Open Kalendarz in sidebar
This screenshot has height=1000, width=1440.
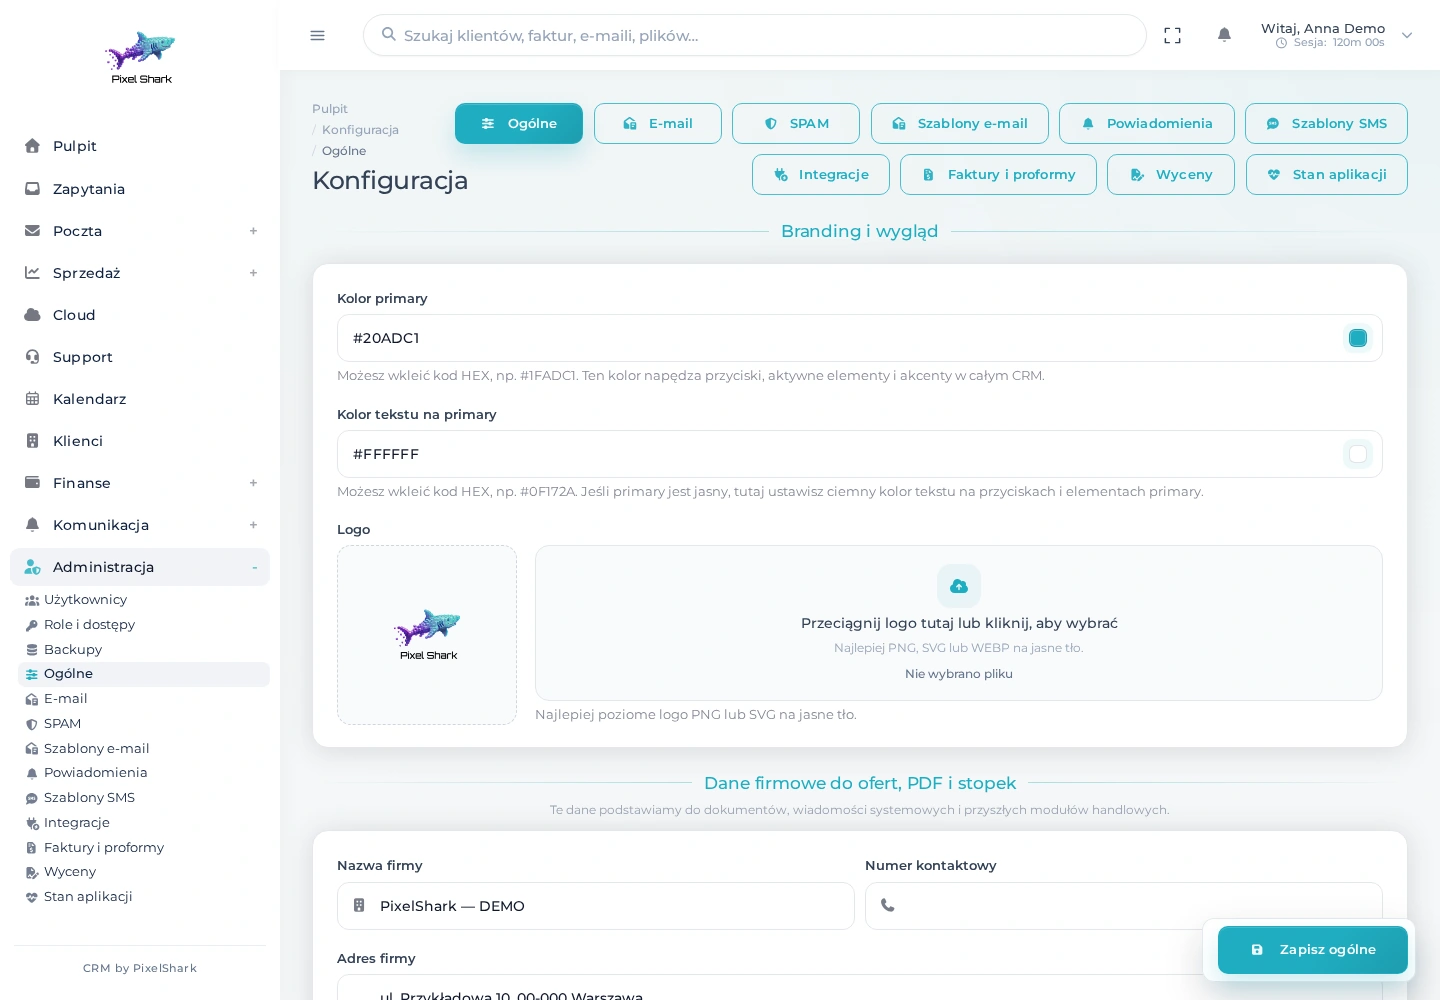140,399
